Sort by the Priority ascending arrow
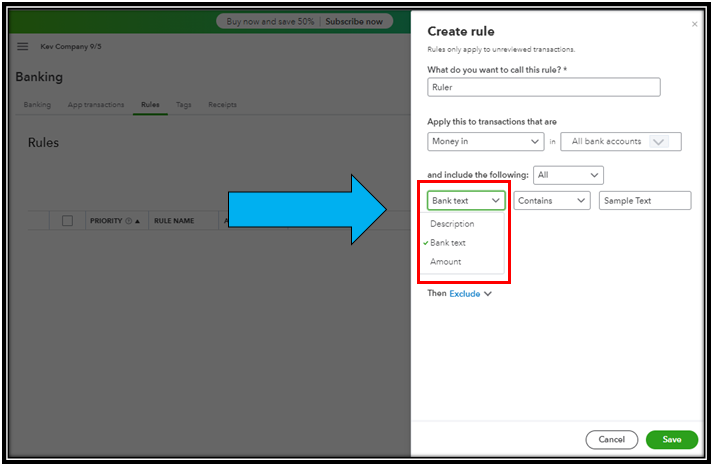The width and height of the screenshot is (714, 466). pos(138,221)
